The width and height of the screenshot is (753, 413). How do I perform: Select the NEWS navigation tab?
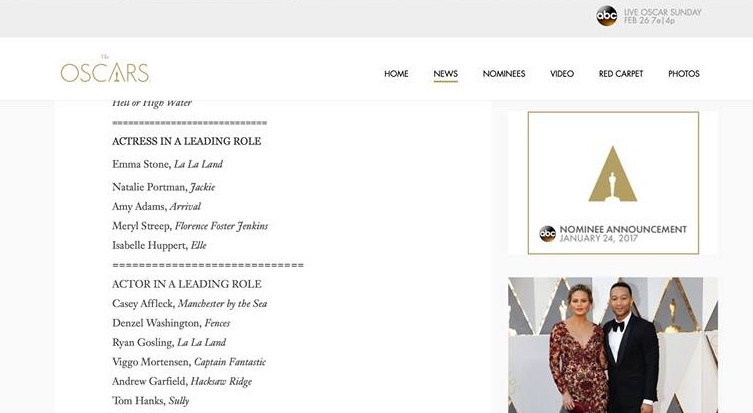point(446,74)
